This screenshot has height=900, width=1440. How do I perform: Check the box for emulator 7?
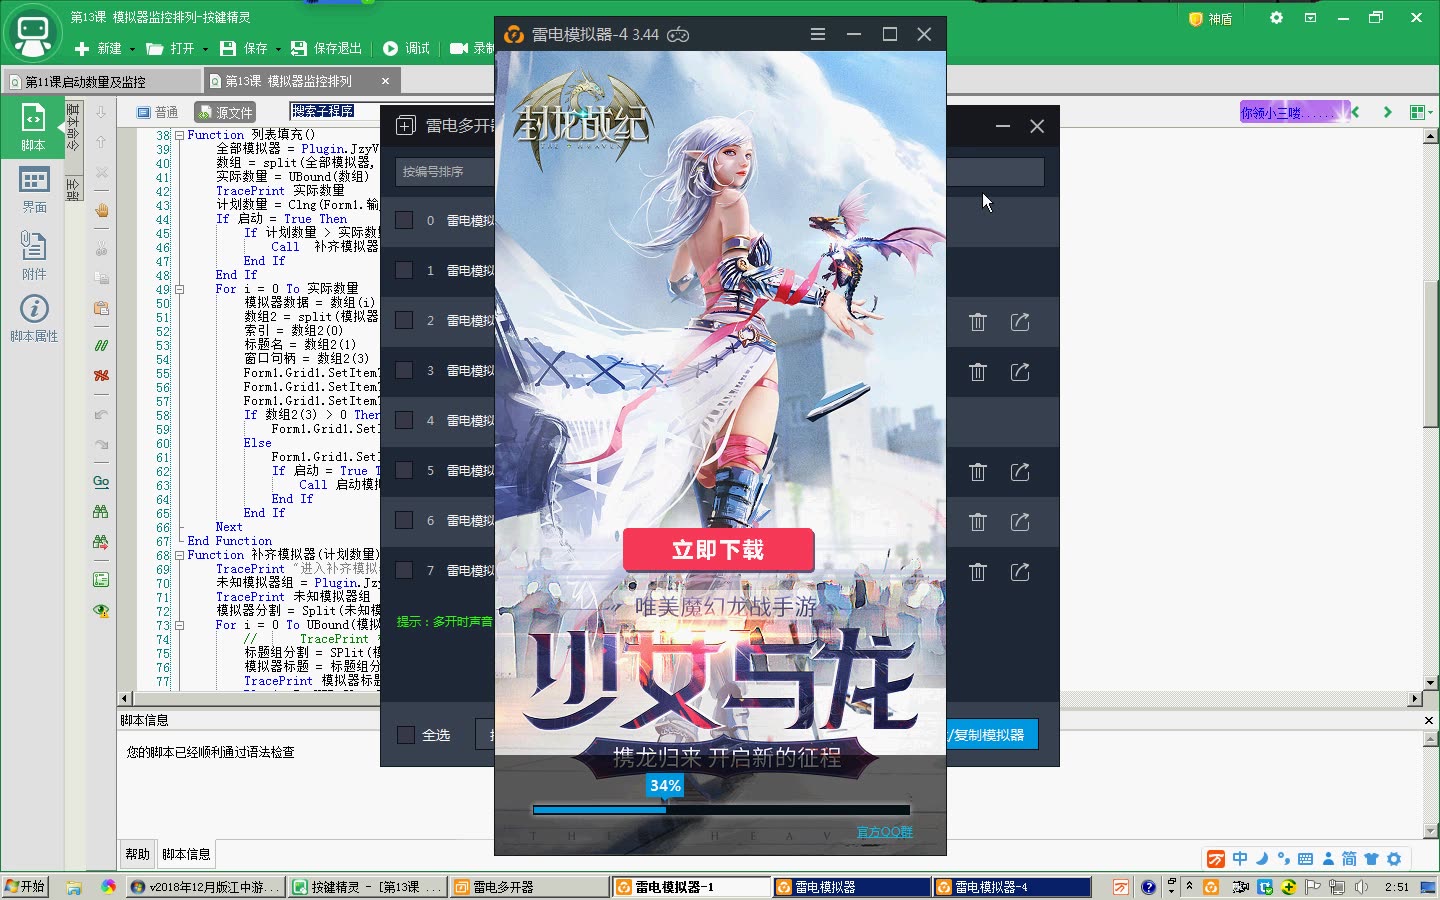coord(404,570)
